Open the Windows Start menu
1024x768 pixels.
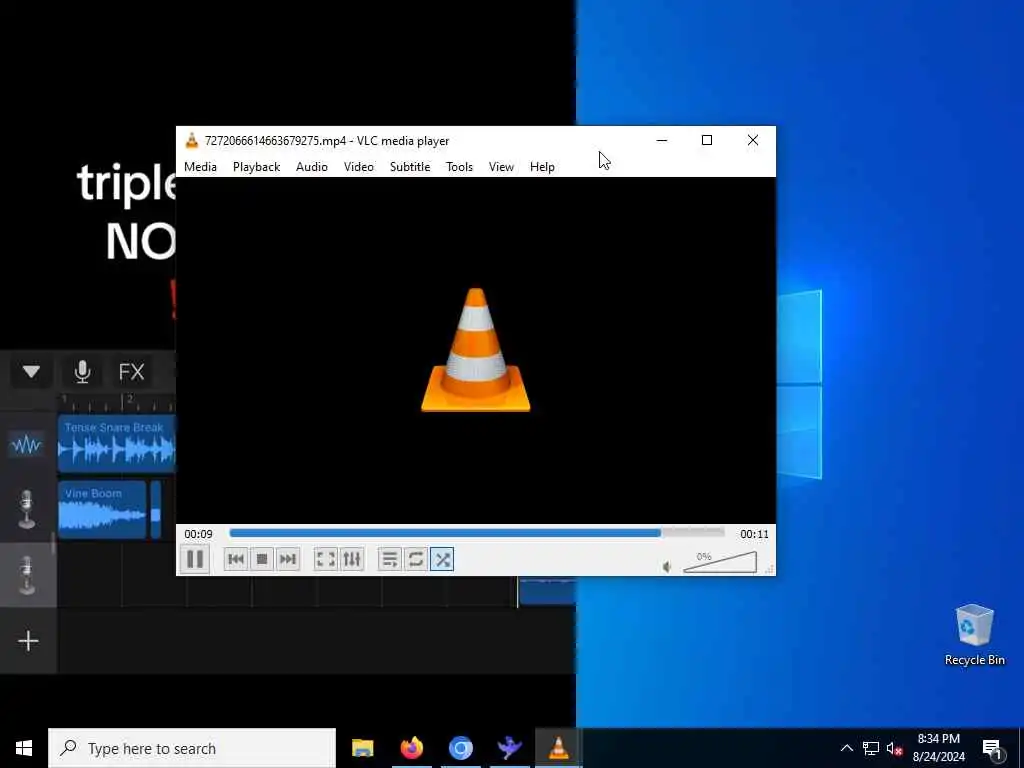24,748
